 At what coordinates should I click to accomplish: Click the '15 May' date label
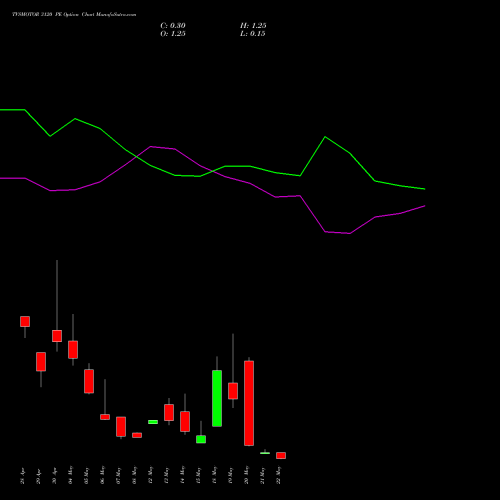click(x=198, y=475)
